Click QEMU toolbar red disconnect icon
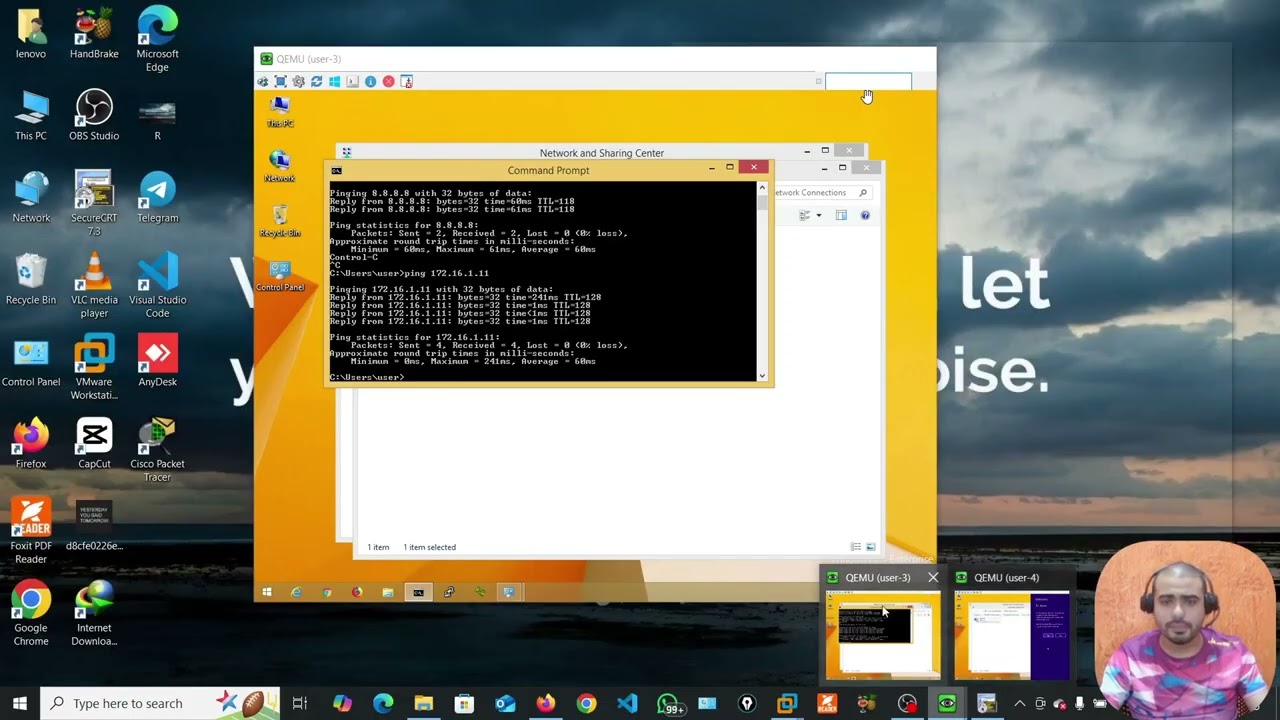The width and height of the screenshot is (1280, 720). pyautogui.click(x=388, y=82)
